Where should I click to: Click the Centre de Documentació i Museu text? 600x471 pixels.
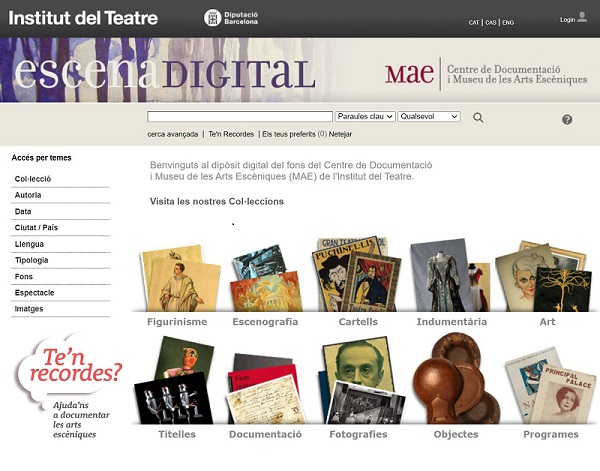pyautogui.click(x=517, y=74)
